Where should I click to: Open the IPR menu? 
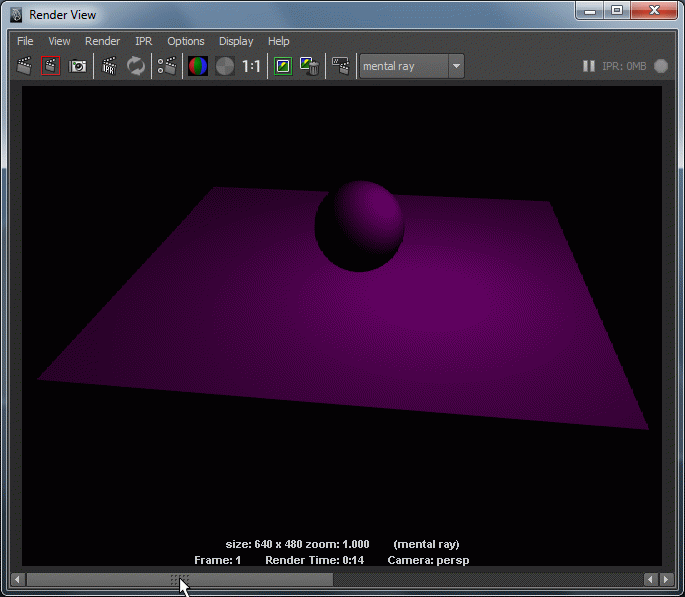click(143, 41)
